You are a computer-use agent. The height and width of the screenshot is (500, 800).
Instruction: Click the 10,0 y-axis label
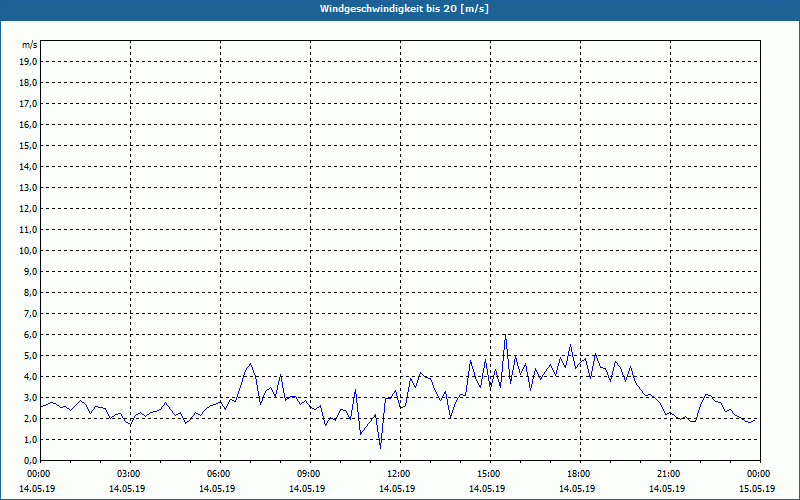click(28, 251)
